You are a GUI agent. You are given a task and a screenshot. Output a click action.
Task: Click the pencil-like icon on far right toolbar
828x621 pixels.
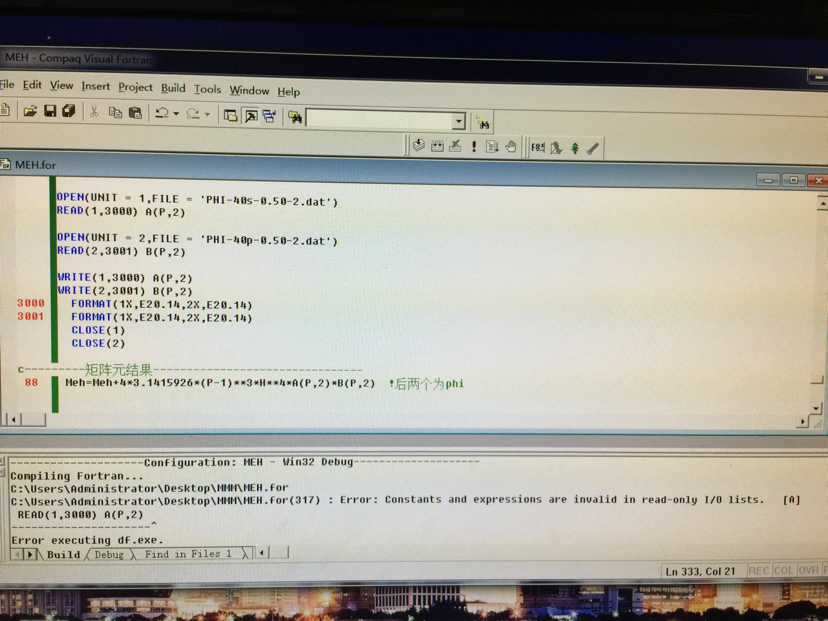593,149
